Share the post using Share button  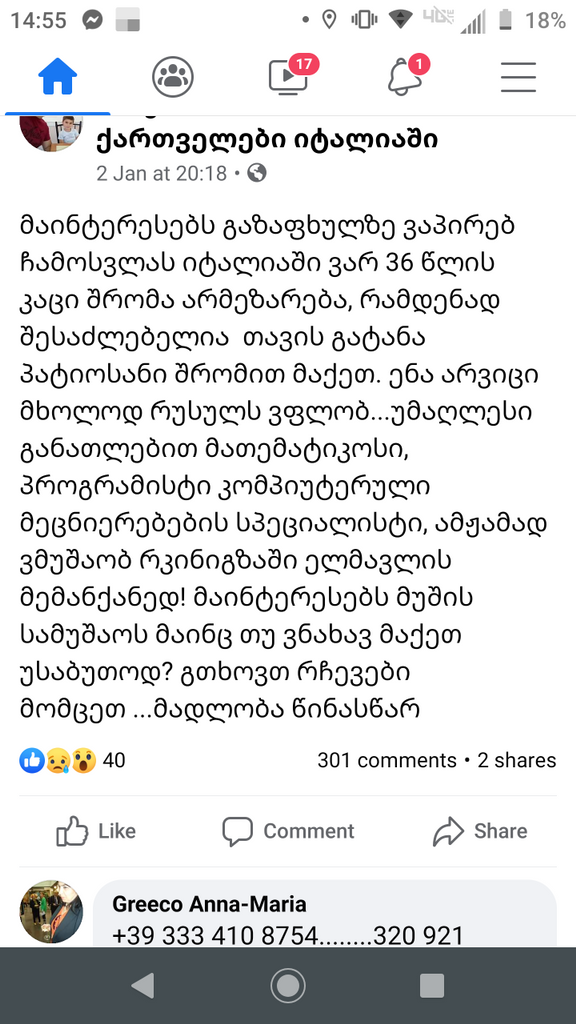(x=480, y=831)
